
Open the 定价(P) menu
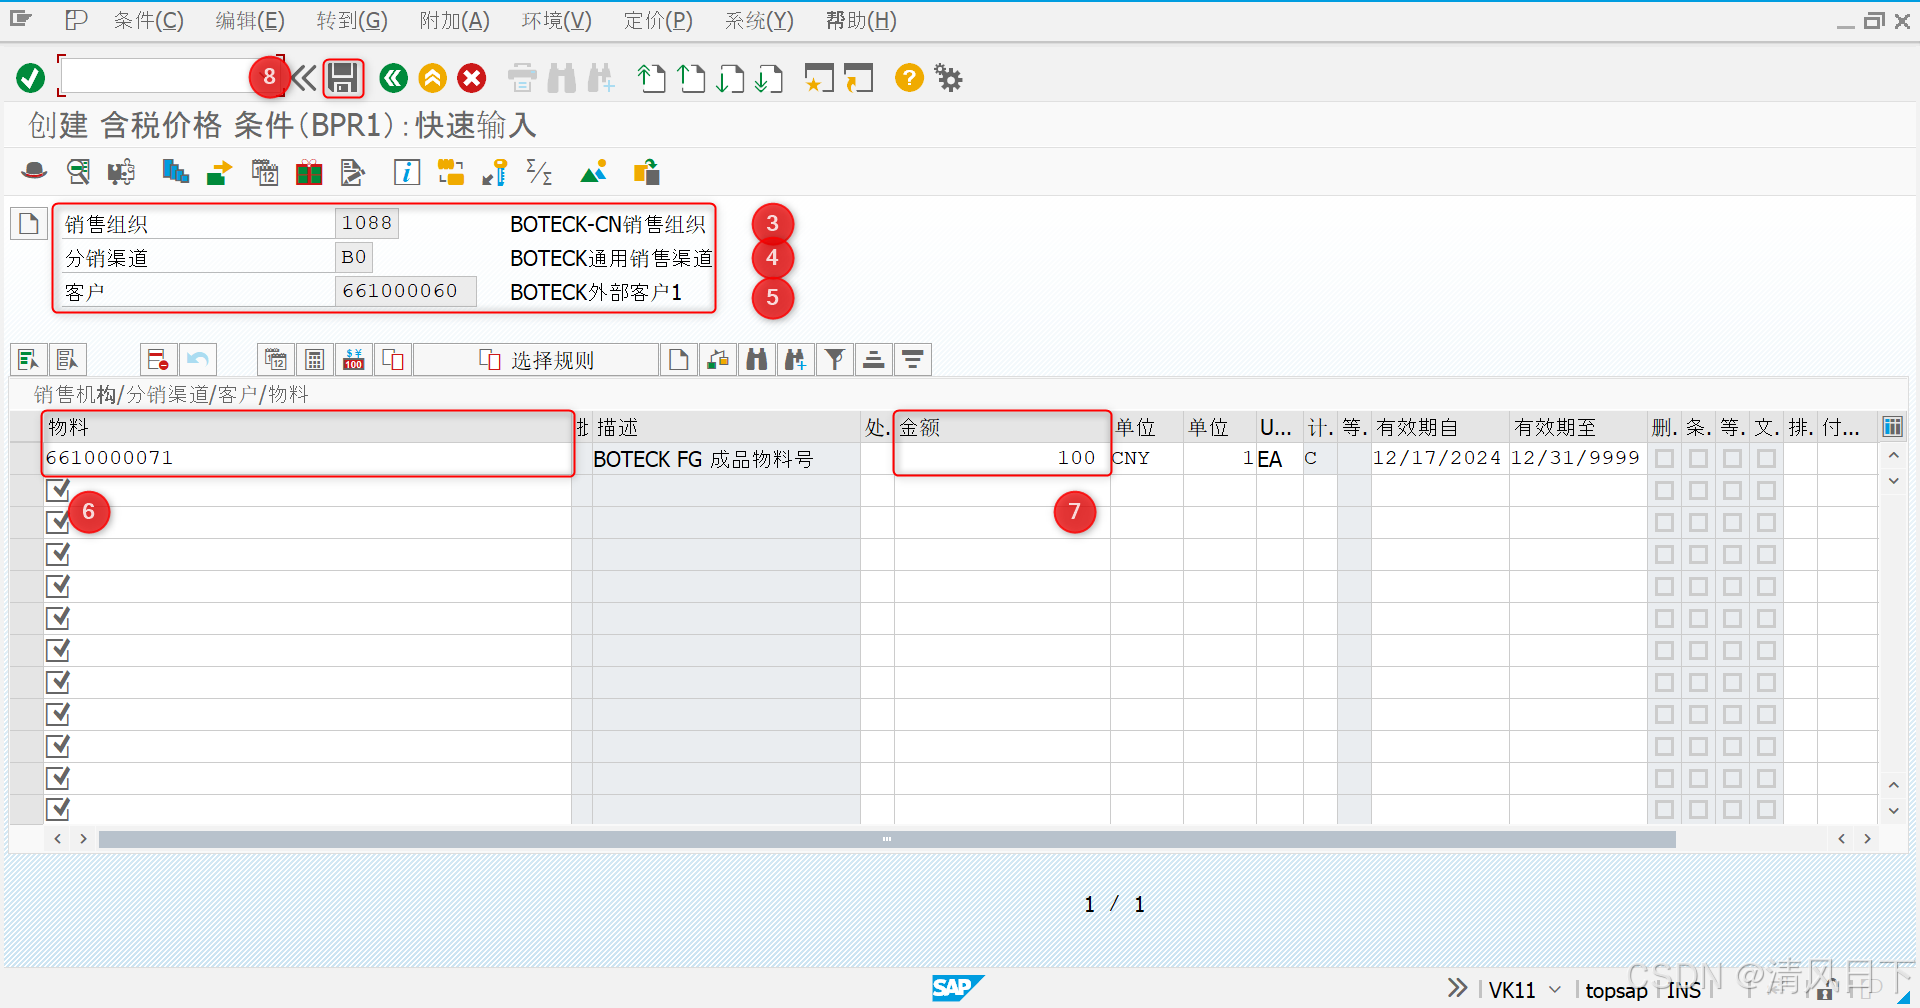[x=658, y=20]
